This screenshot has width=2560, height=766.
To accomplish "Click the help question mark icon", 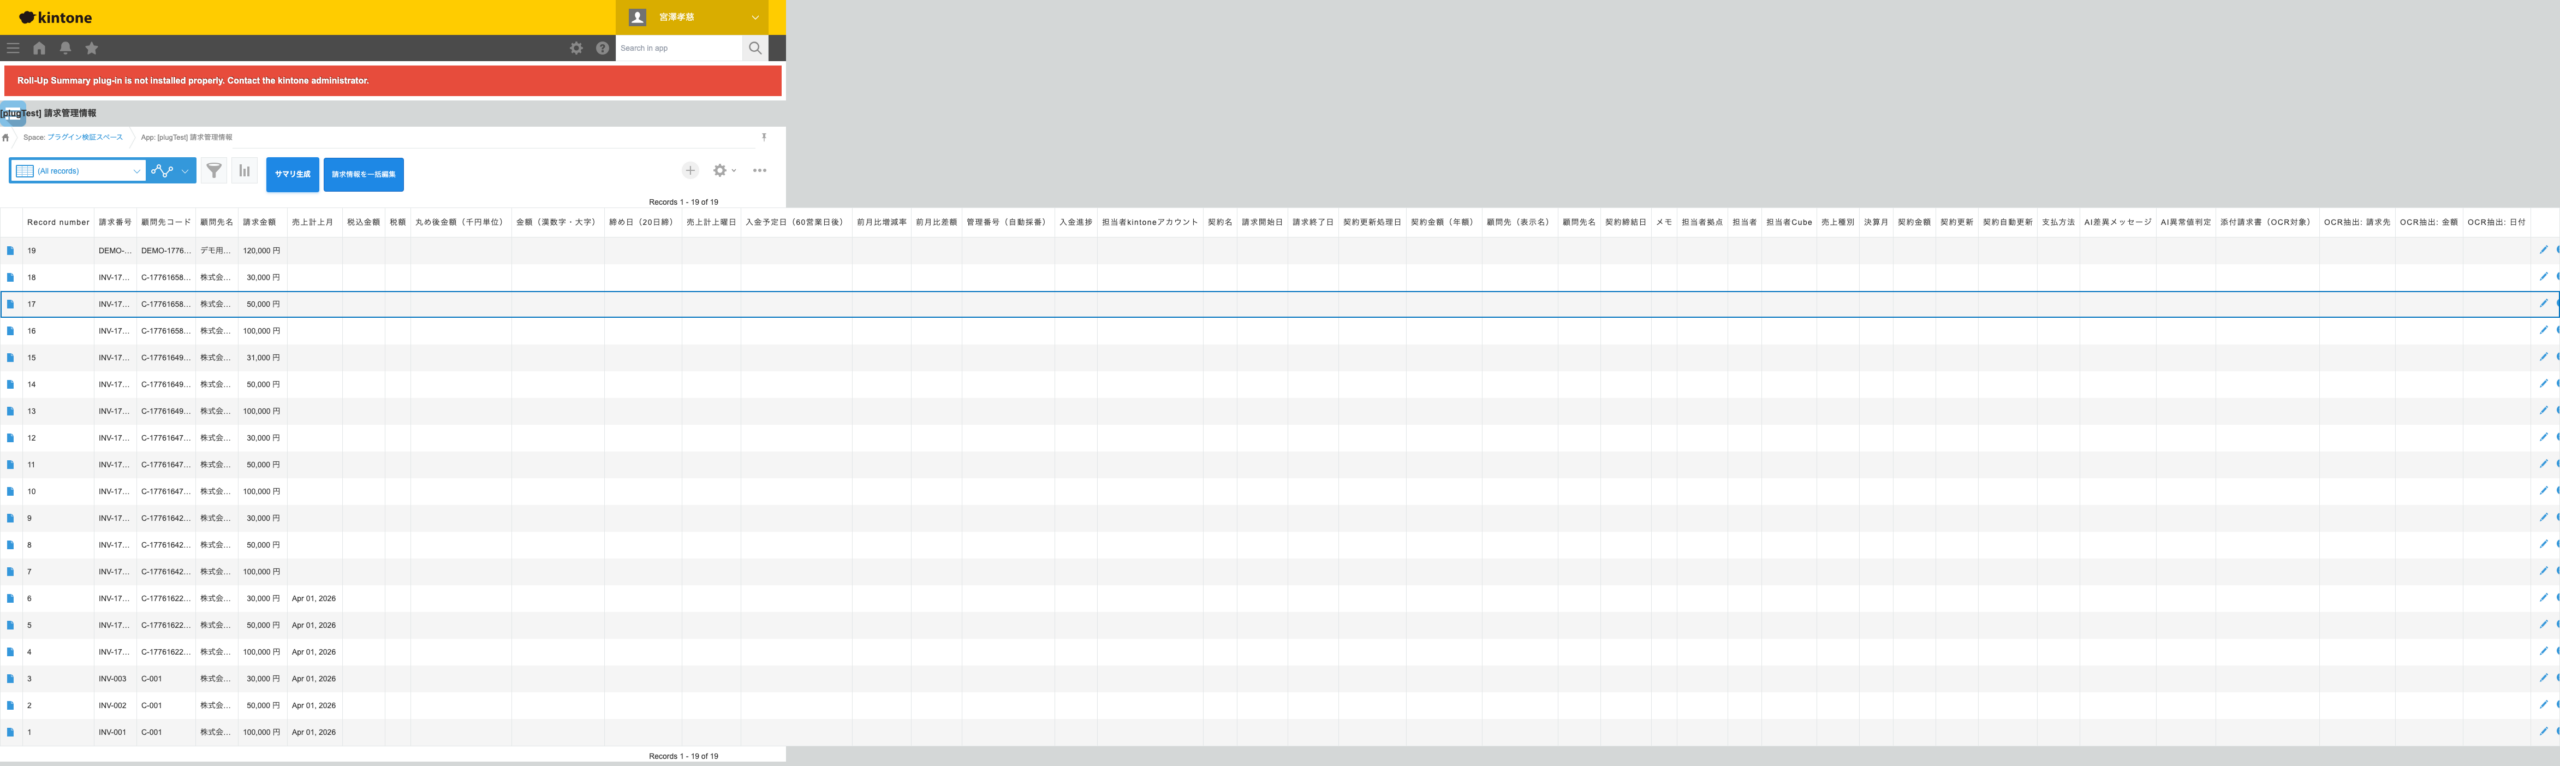I will tap(602, 48).
